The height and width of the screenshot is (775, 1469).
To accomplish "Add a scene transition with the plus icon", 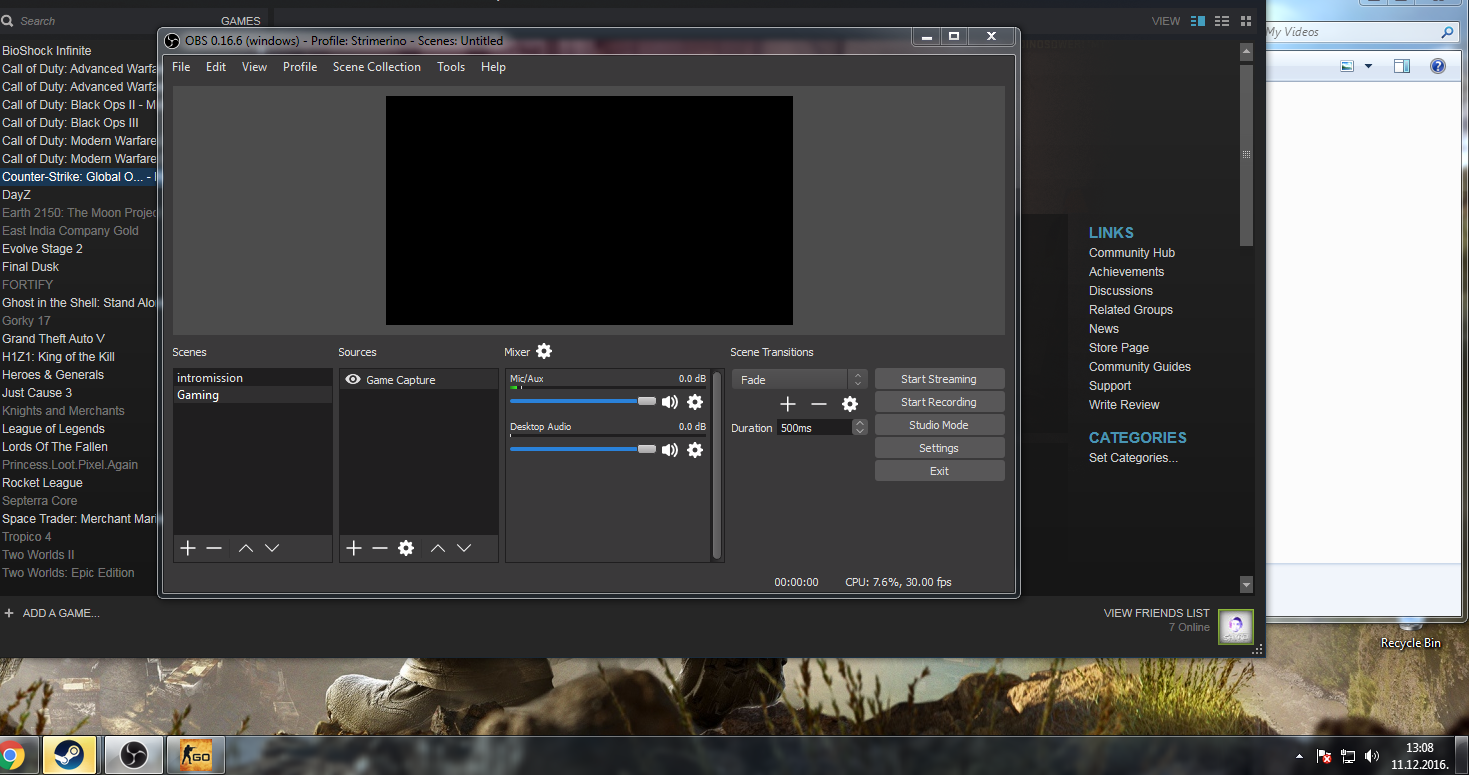I will point(788,404).
